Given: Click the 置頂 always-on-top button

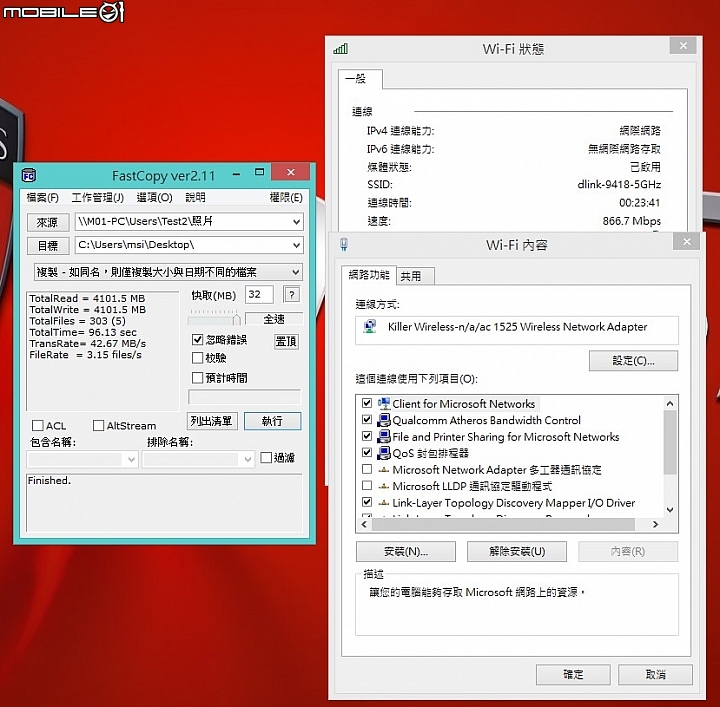Looking at the screenshot, I should (x=286, y=341).
